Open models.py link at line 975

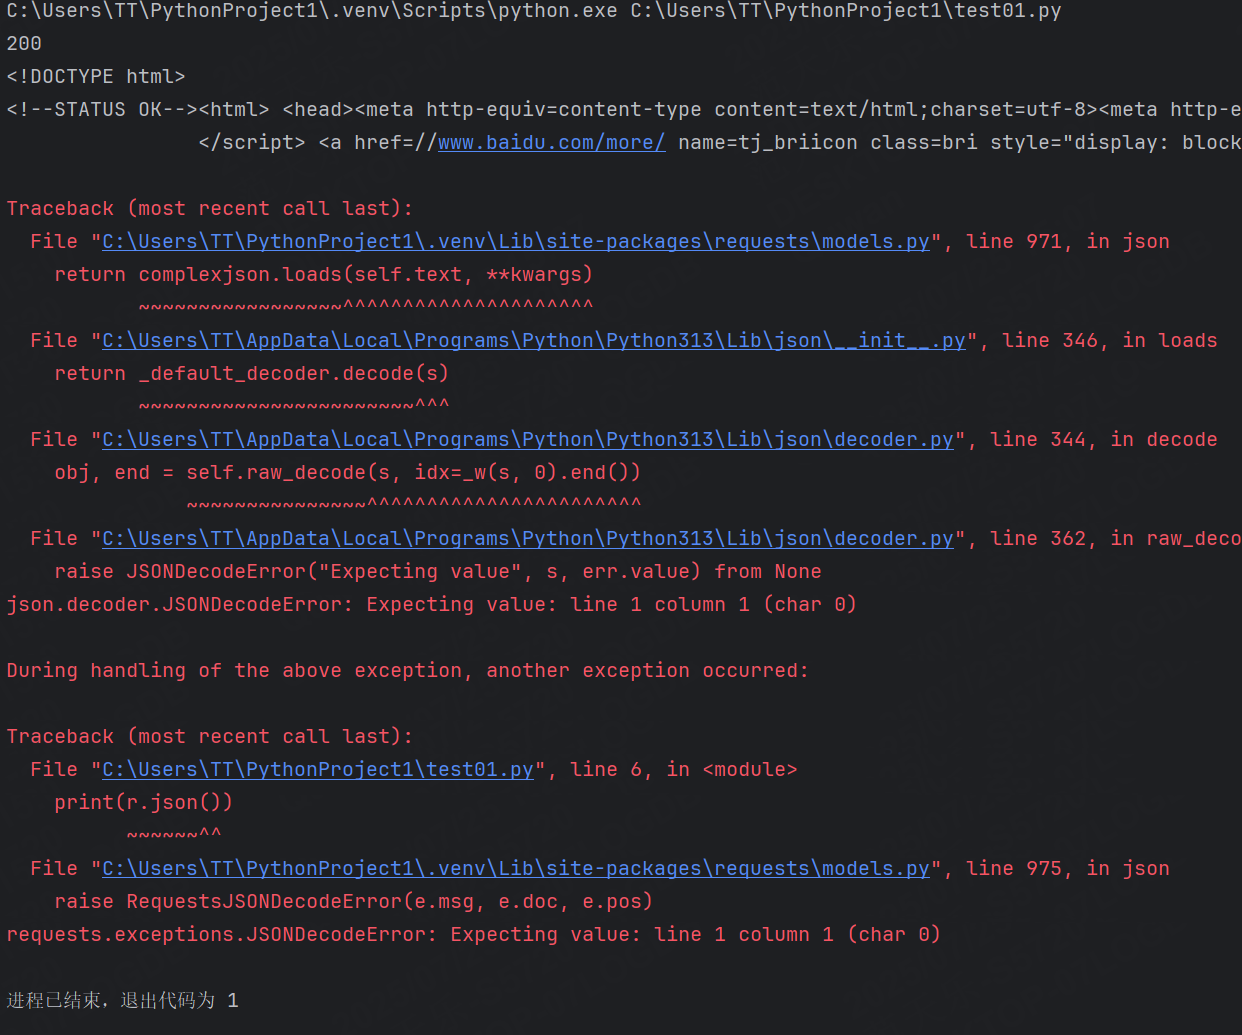516,868
